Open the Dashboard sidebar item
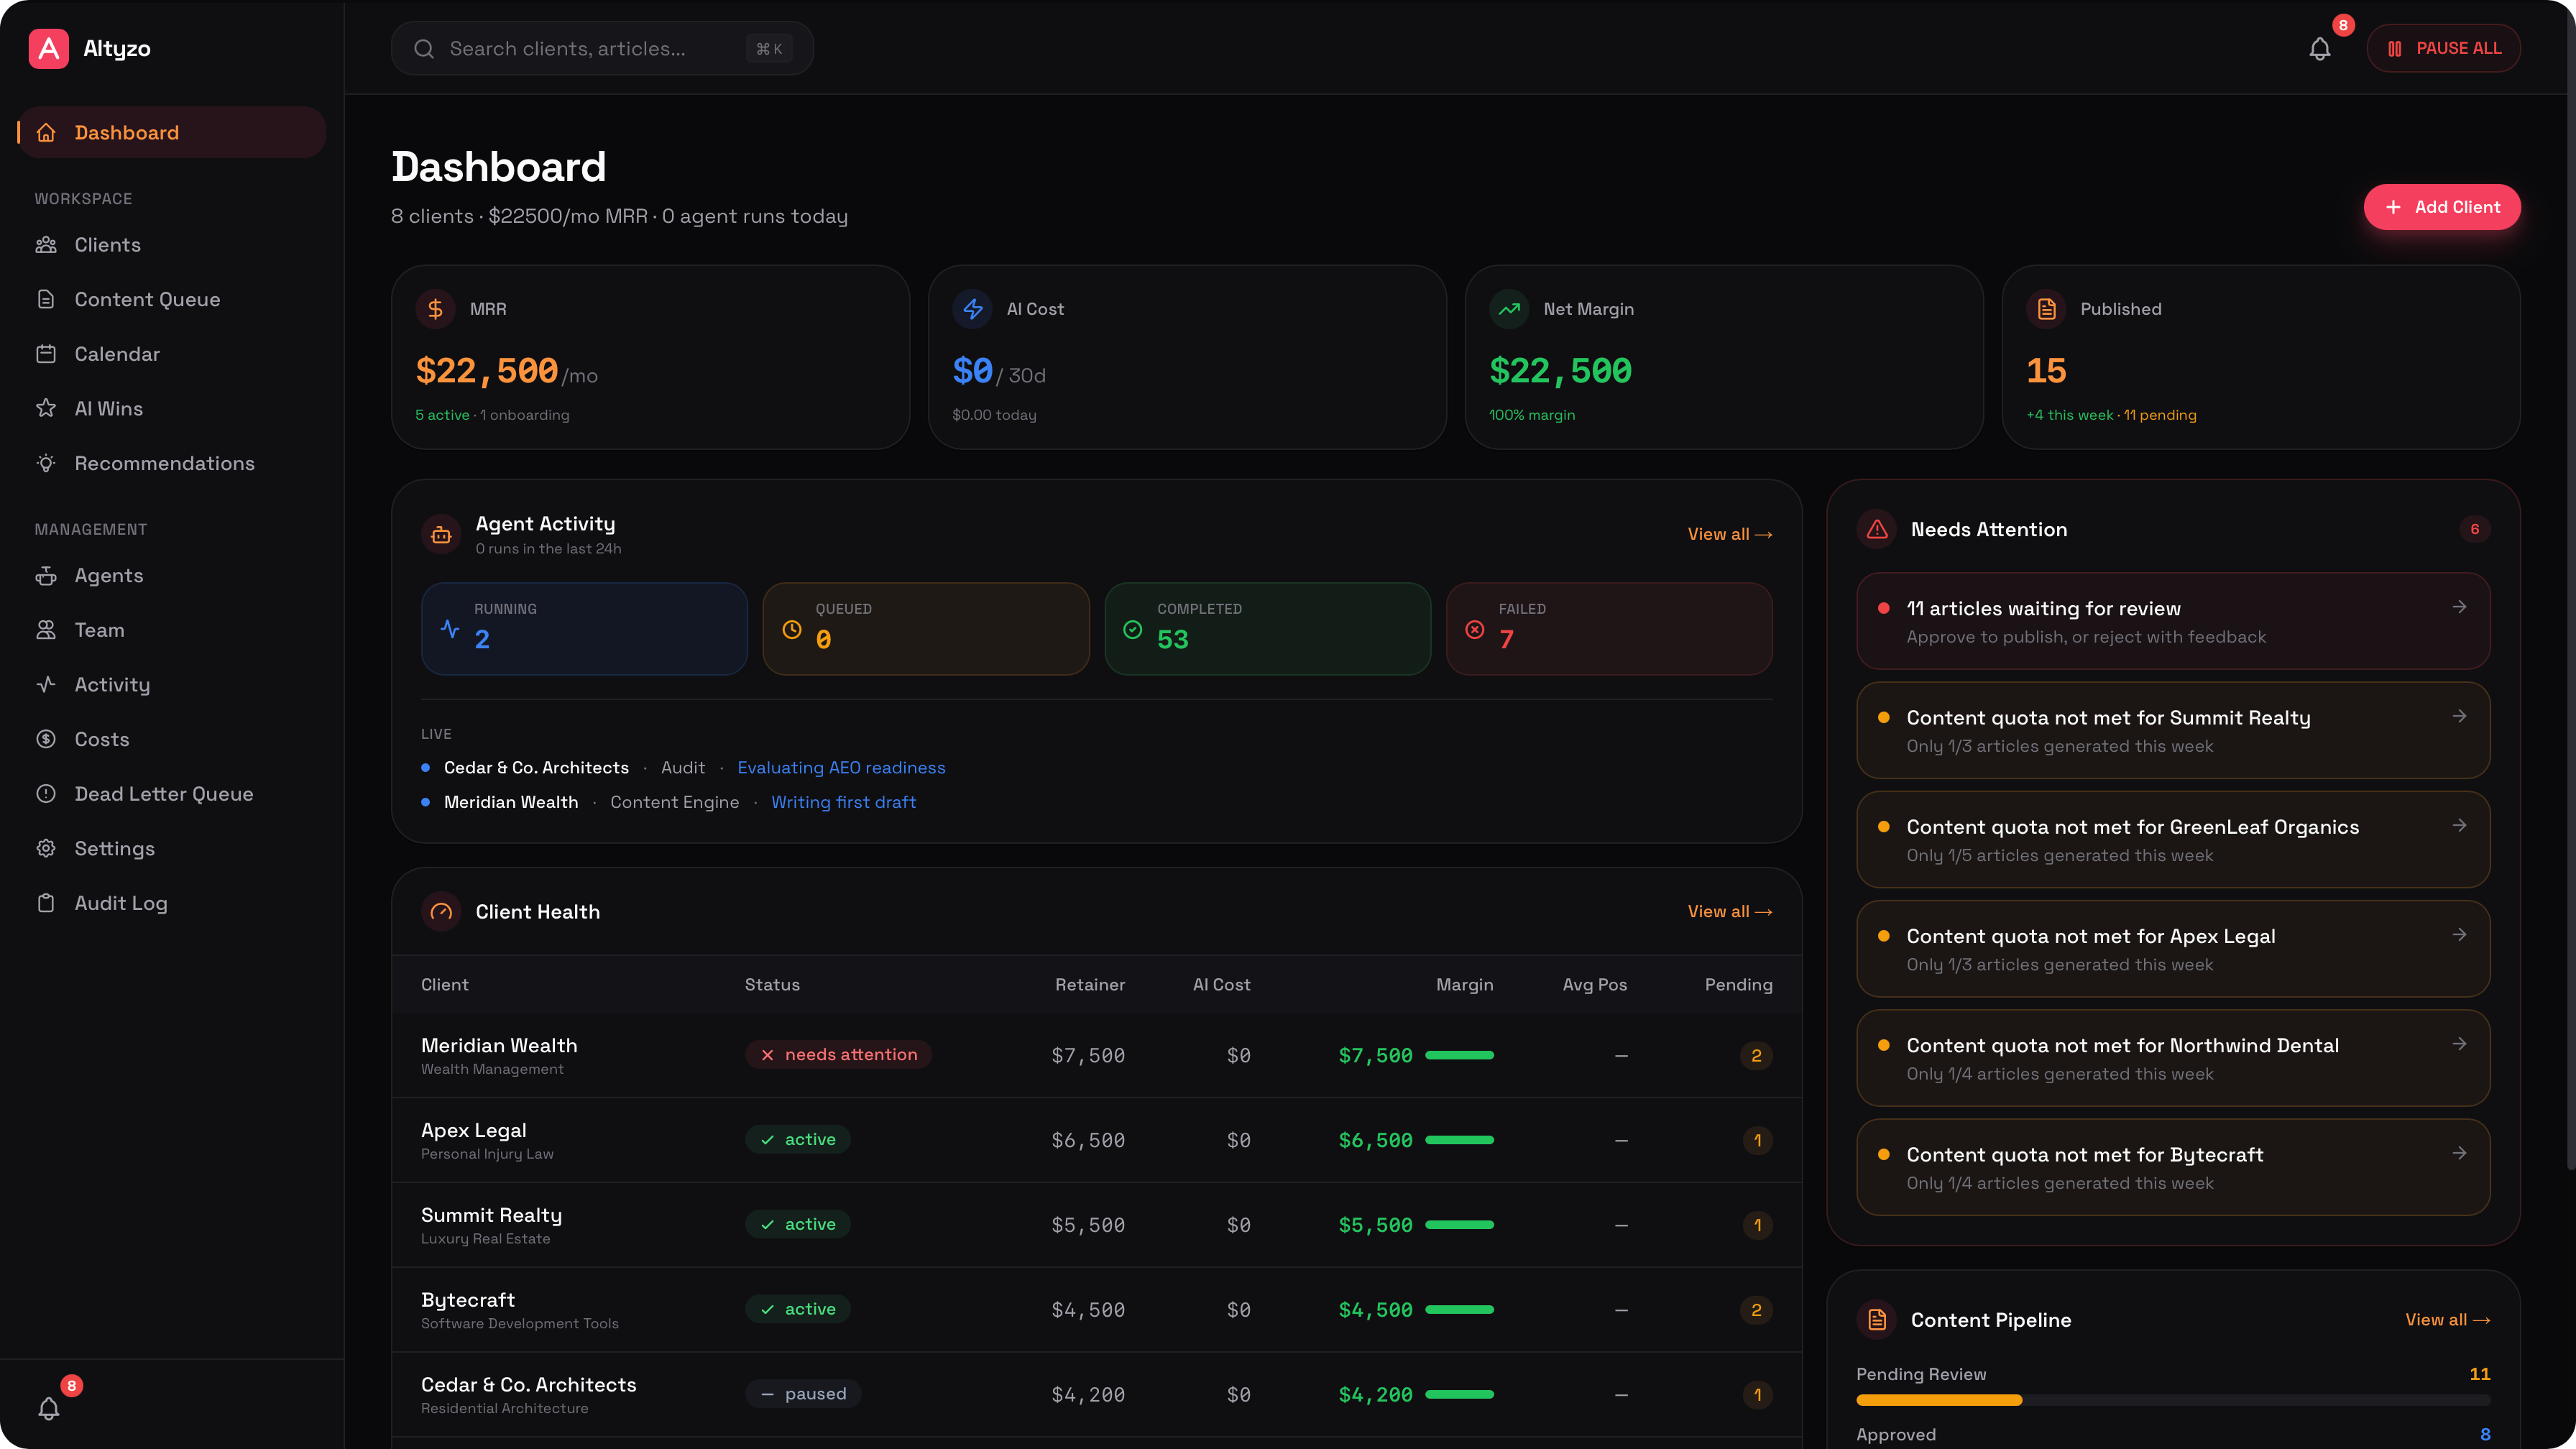 click(x=172, y=132)
